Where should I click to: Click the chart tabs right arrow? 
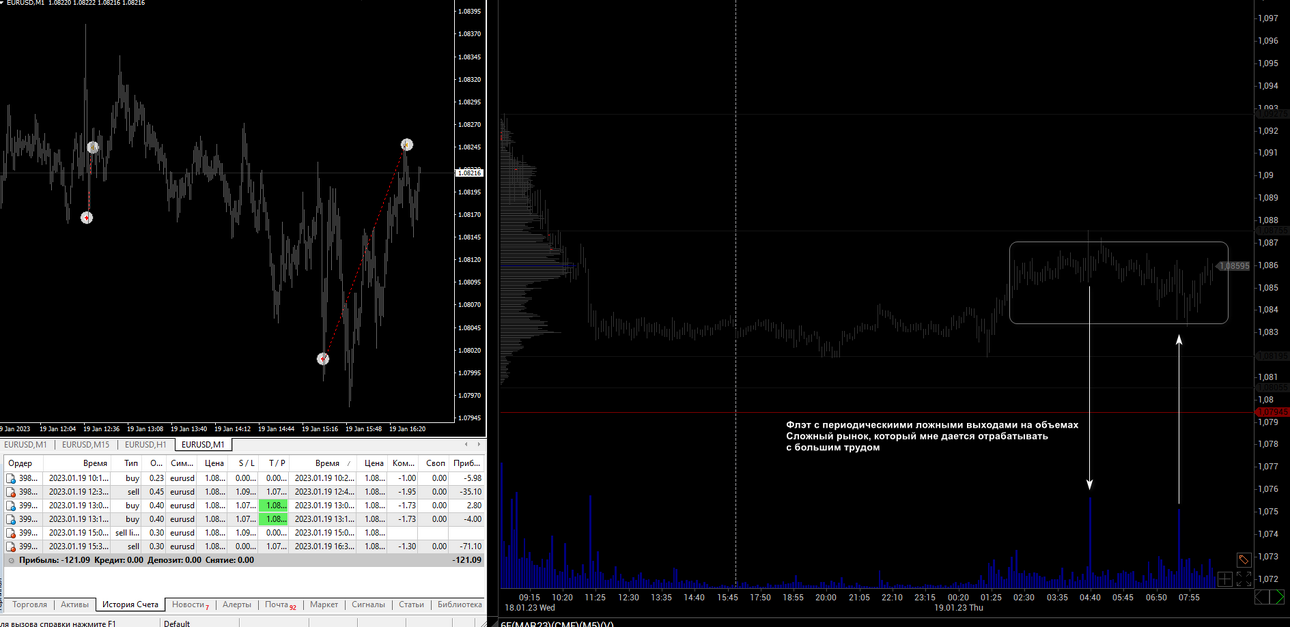point(478,444)
